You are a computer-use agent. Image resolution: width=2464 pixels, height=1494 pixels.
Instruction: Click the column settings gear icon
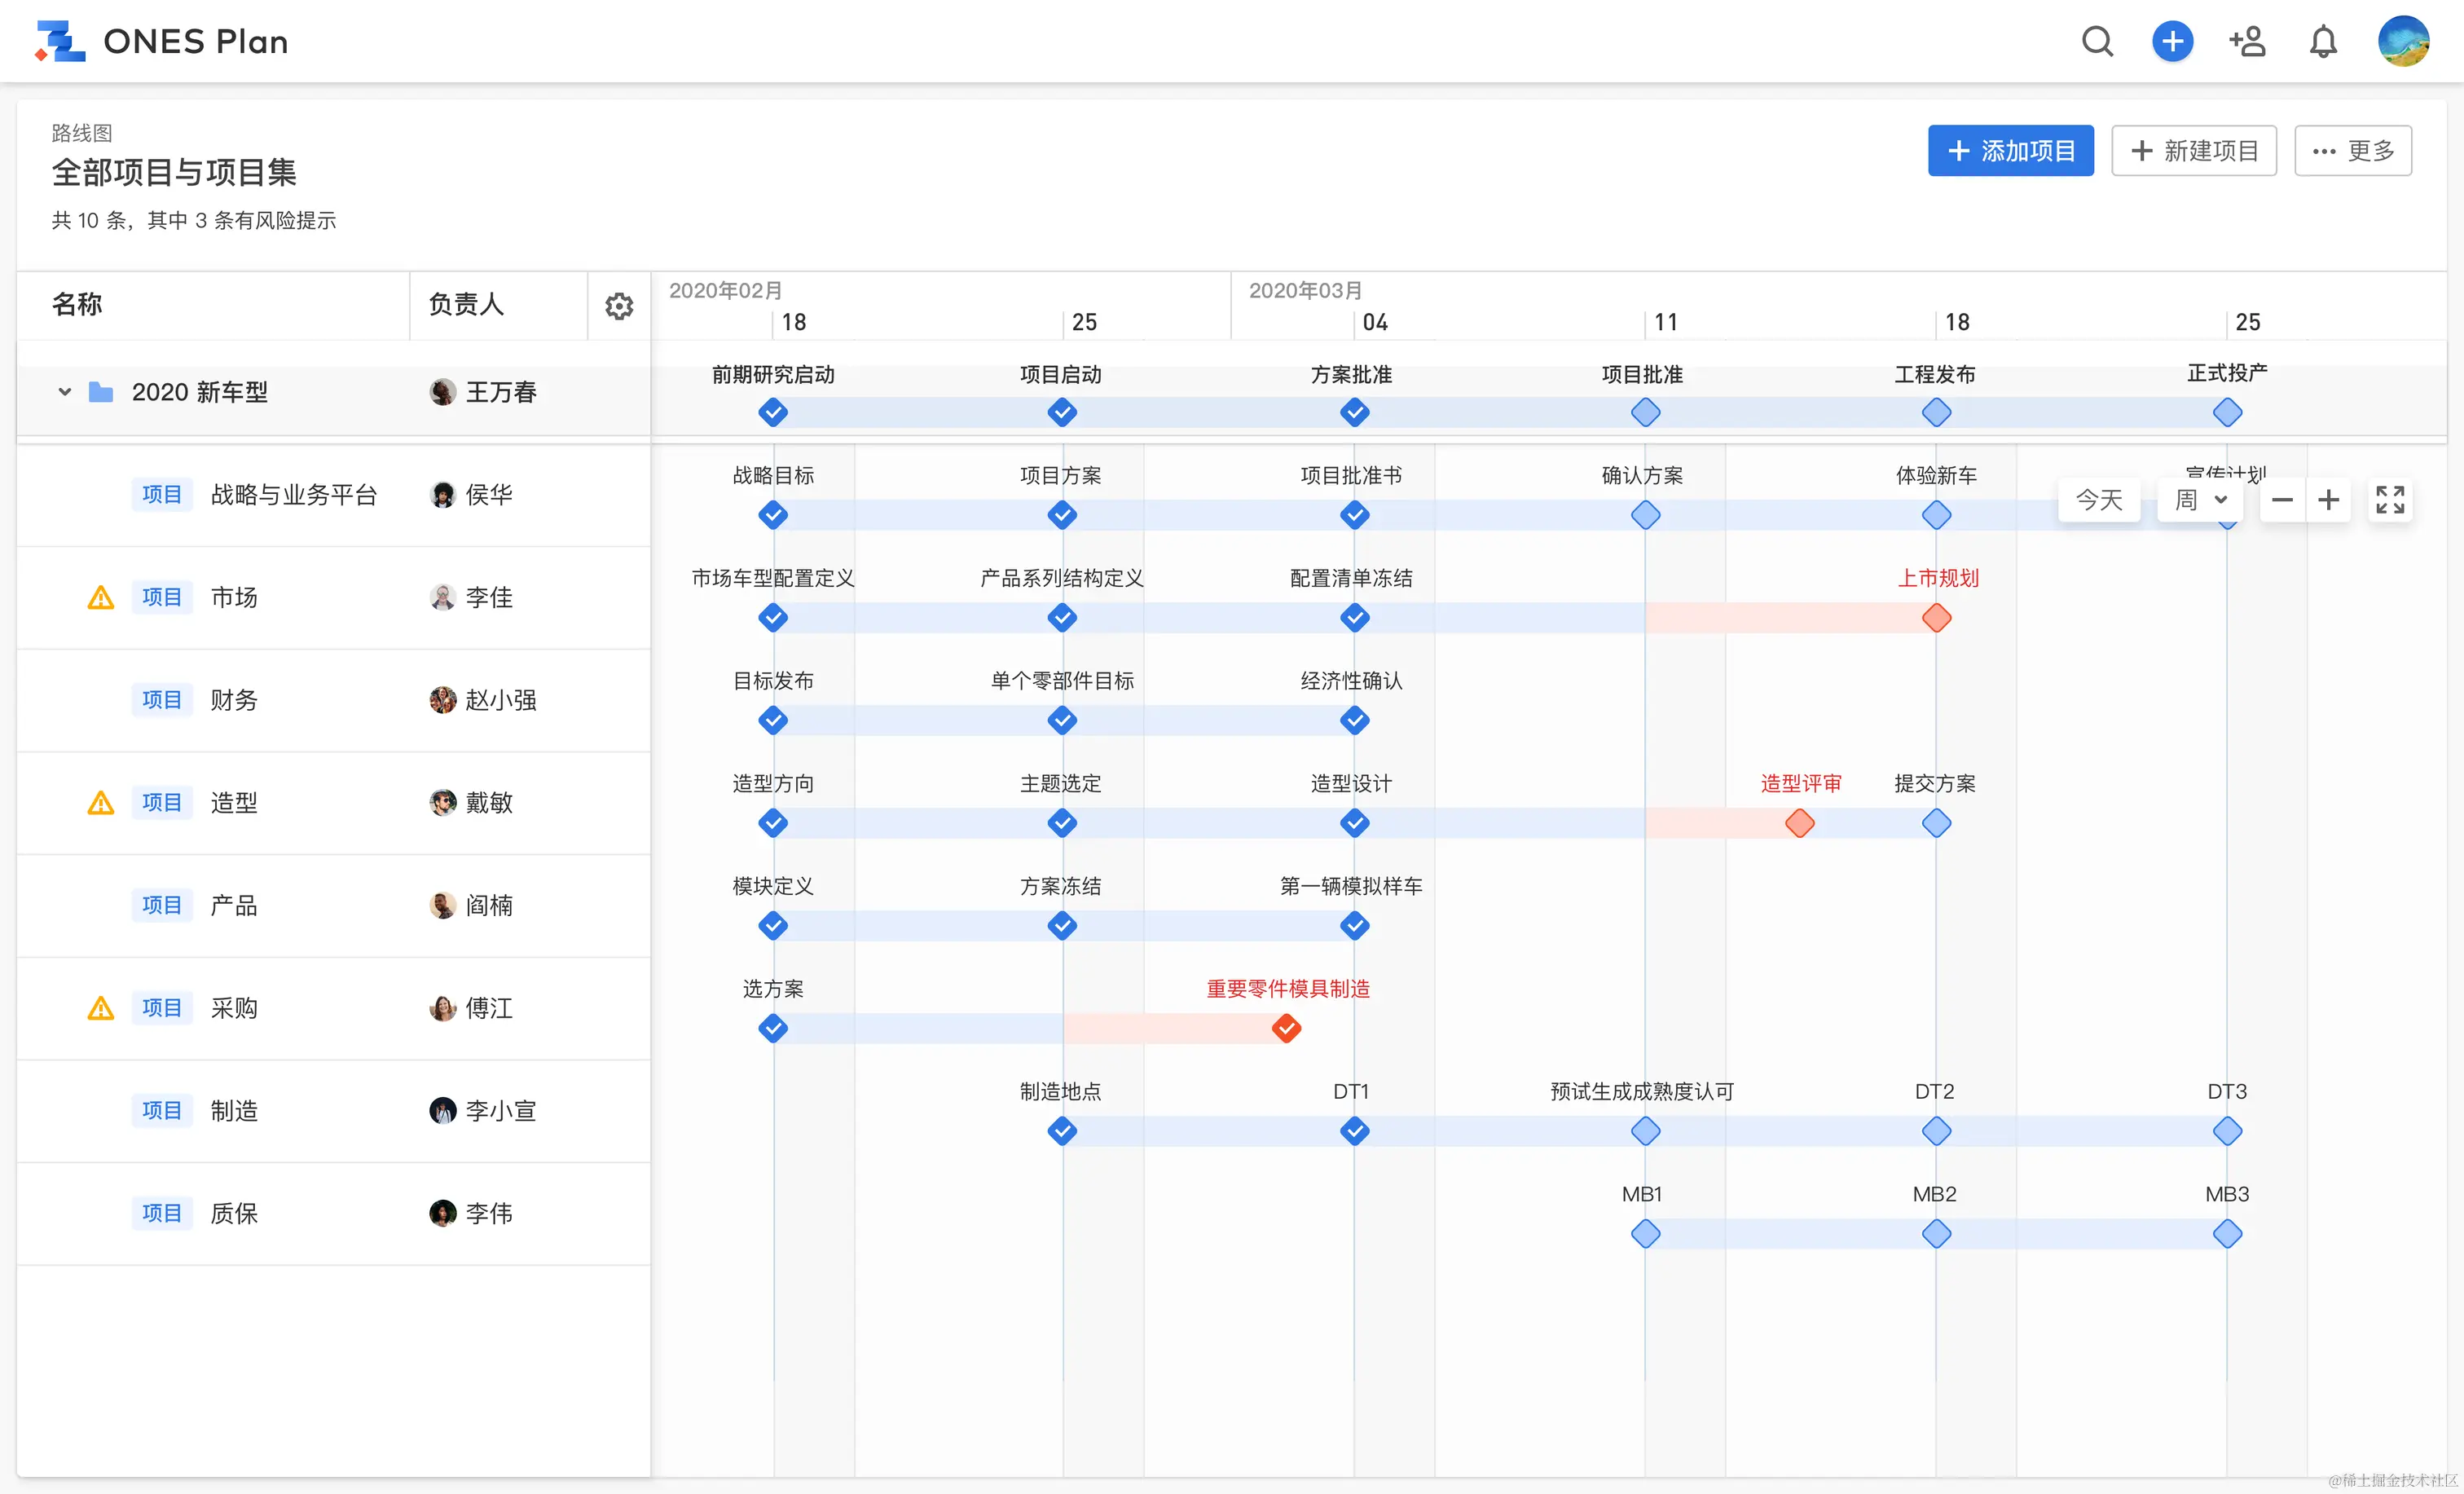[619, 306]
